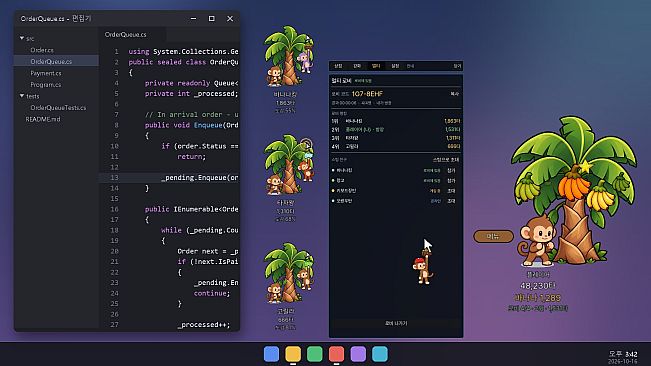Open Payment.cs from the file tree
Viewport: 651px width, 366px height.
click(46, 73)
